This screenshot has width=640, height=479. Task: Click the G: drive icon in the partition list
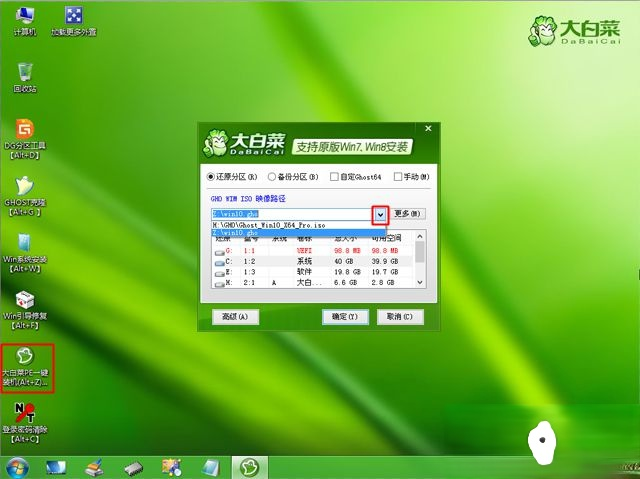tap(220, 252)
